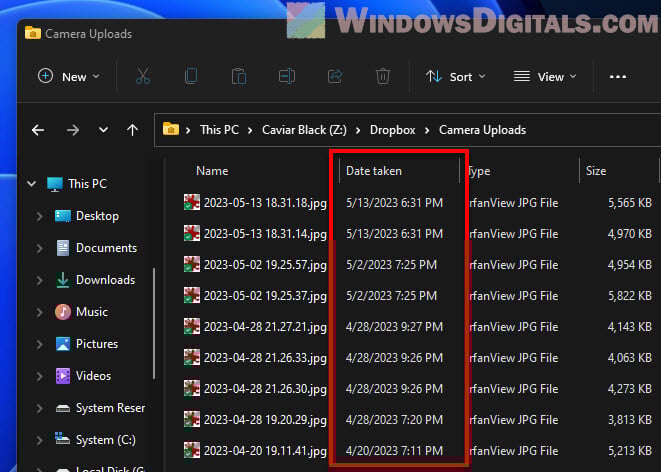Click the navigation pane scrollbar
Screen dimensions: 661x472
[154, 323]
